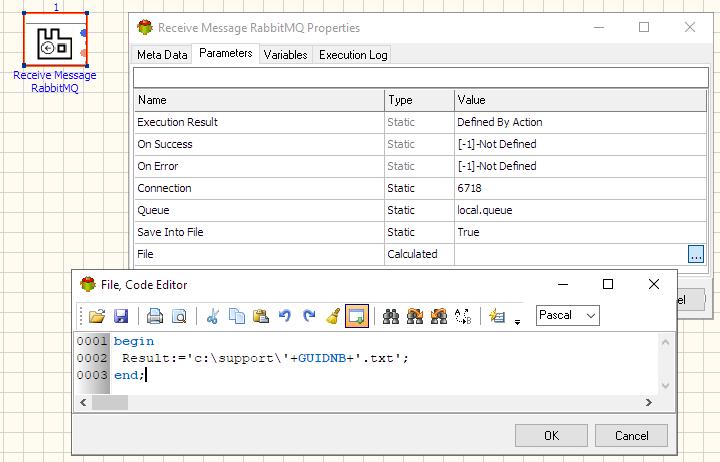Open Print Preview from the toolbar

[x=179, y=316]
